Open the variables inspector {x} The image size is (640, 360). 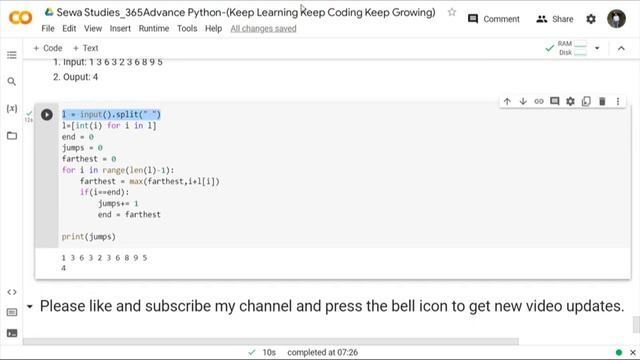[11, 108]
